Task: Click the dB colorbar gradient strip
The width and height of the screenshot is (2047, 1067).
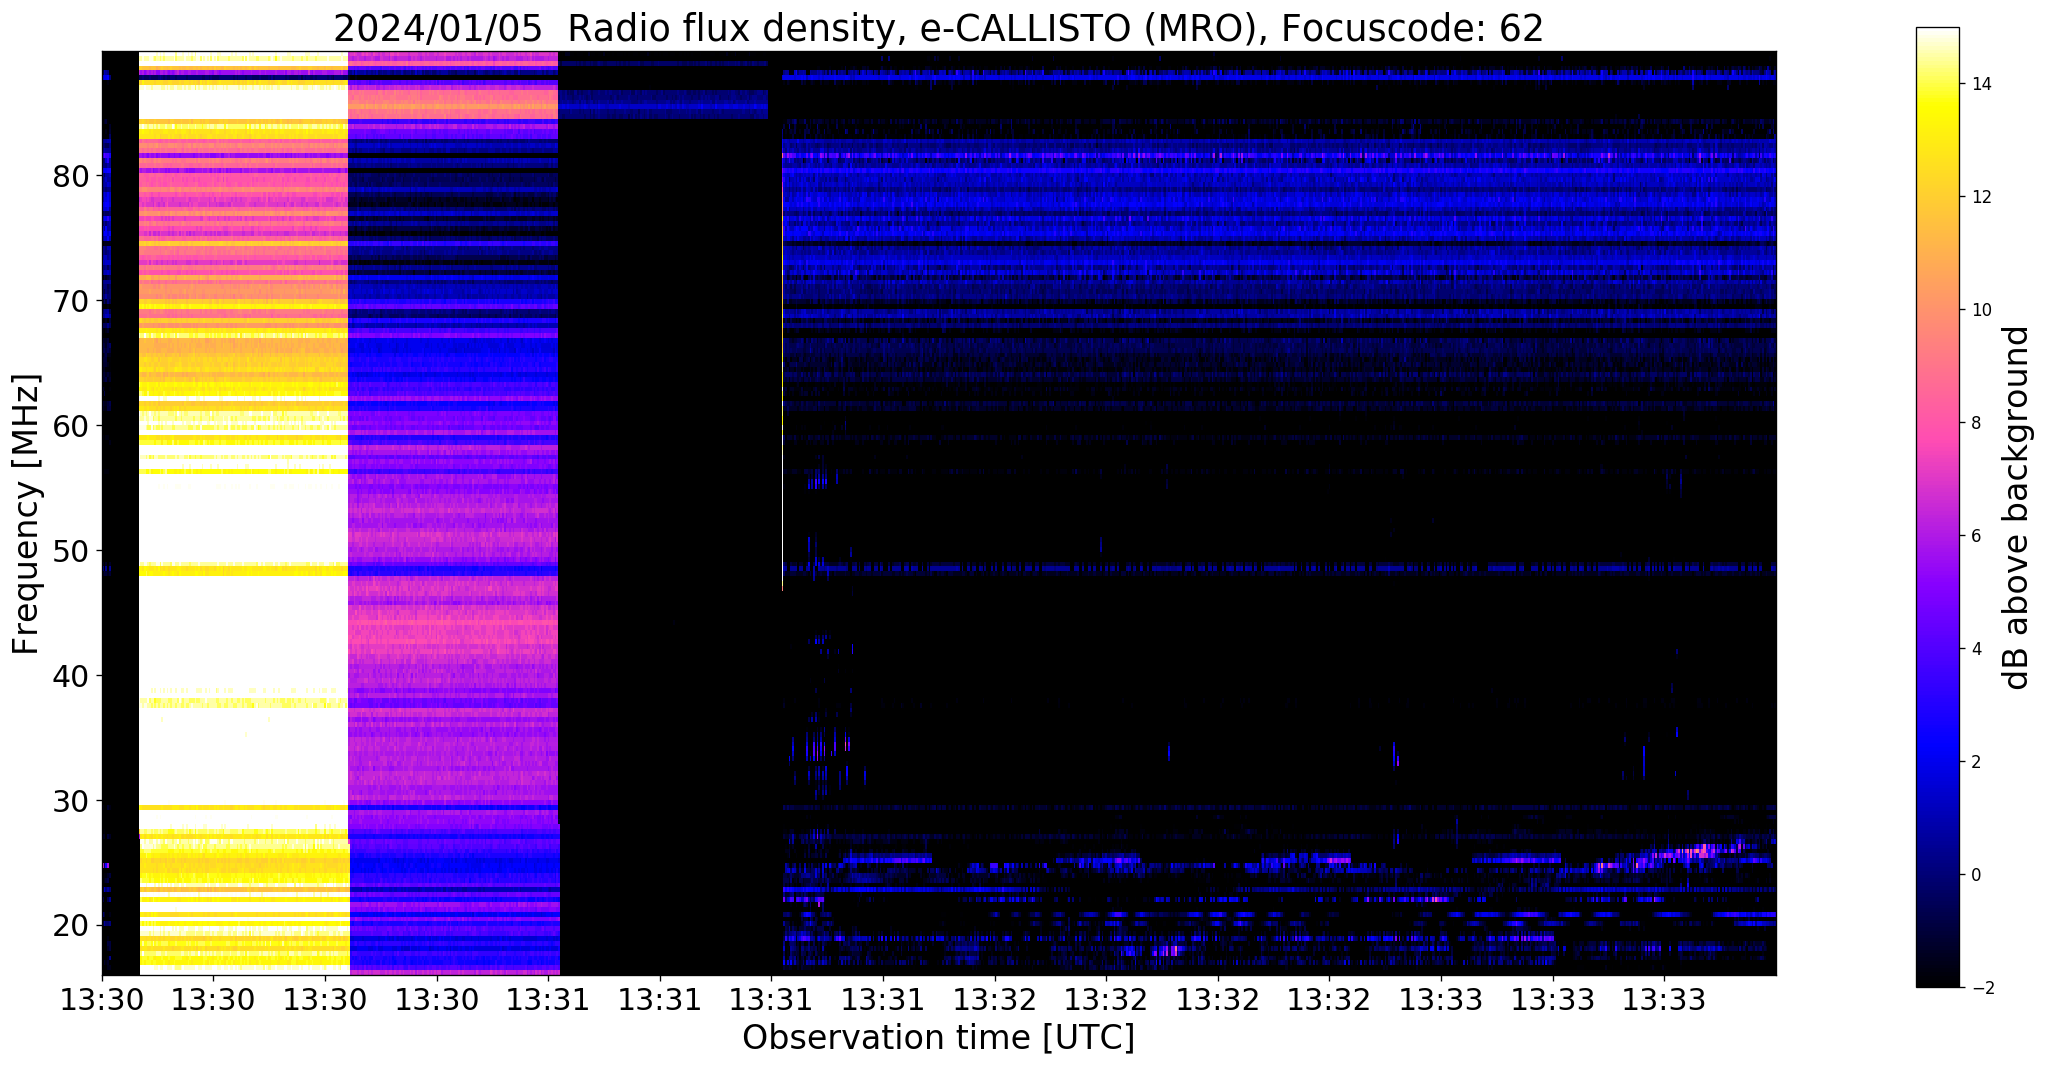Action: [1937, 508]
